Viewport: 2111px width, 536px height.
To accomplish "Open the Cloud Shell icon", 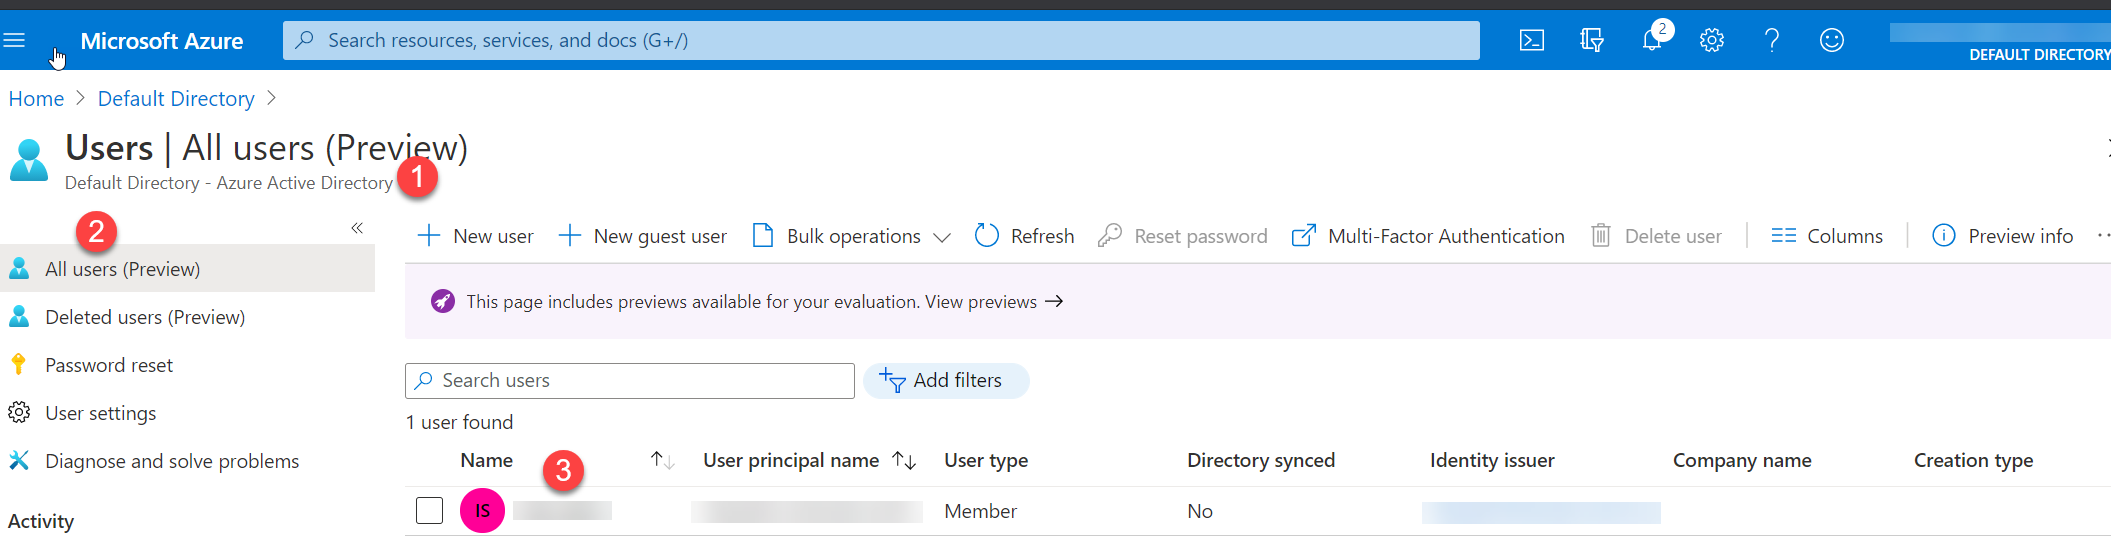I will pyautogui.click(x=1531, y=40).
